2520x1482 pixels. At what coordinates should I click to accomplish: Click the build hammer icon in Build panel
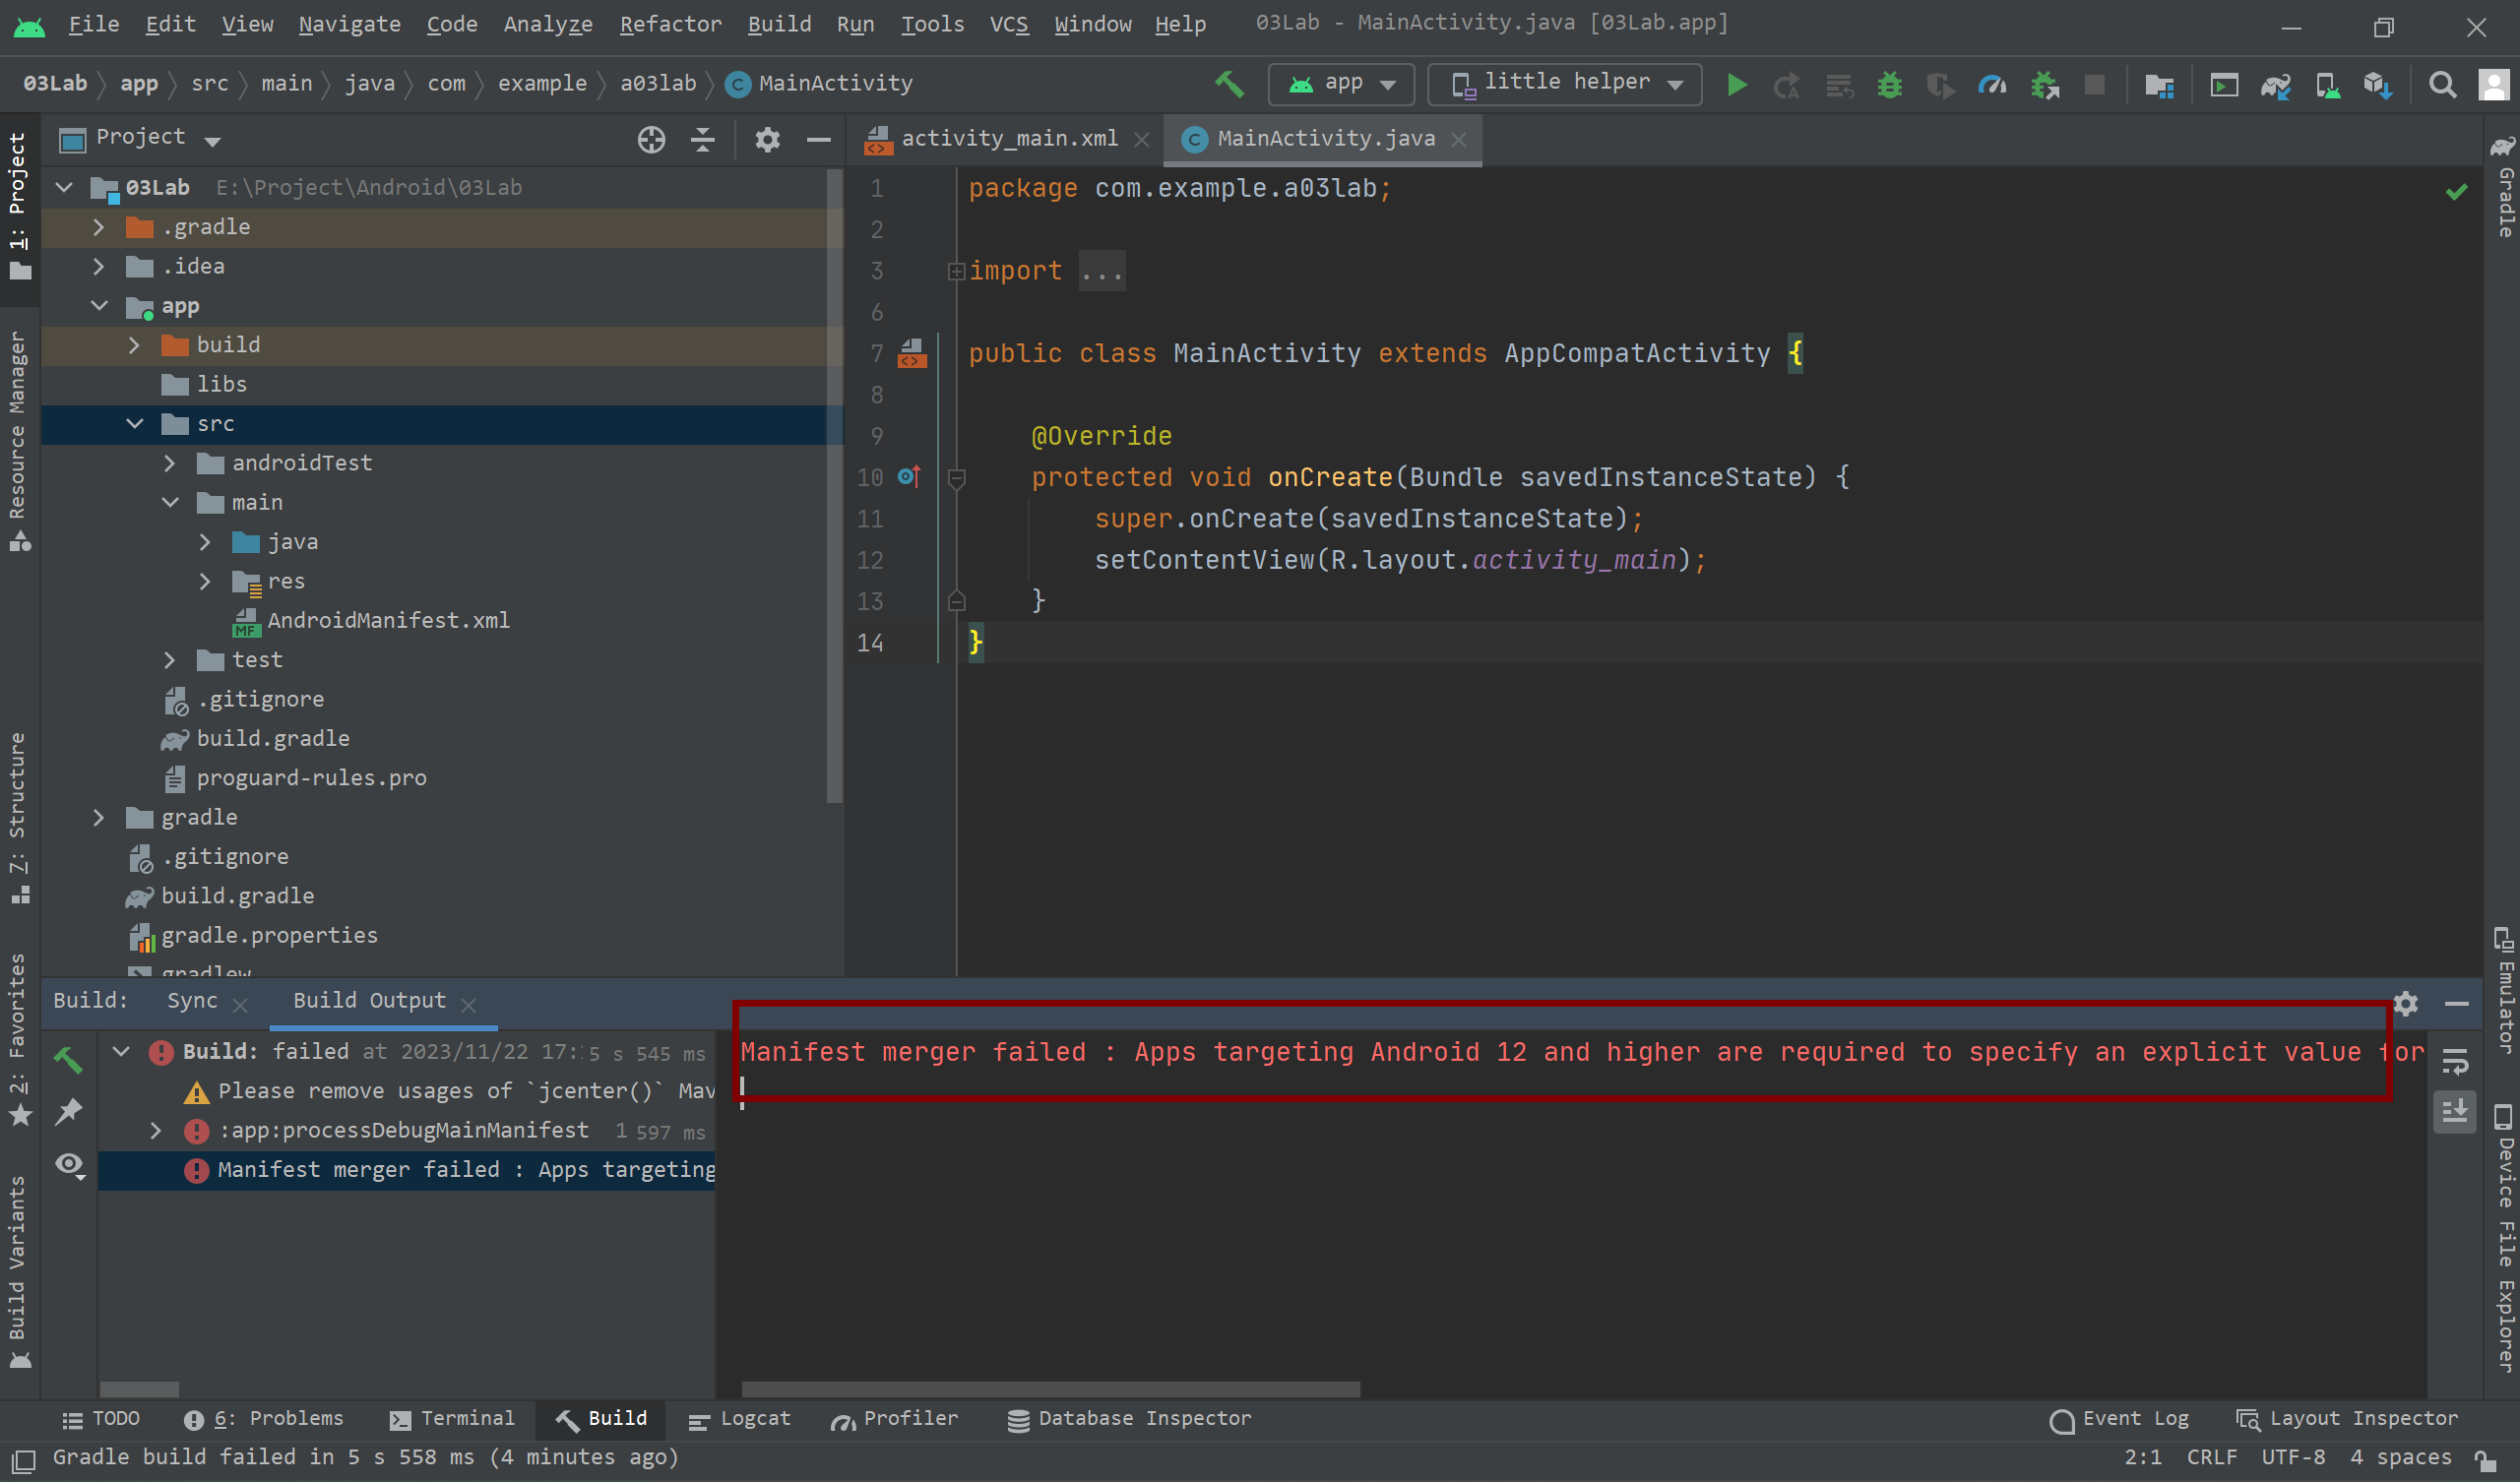(x=68, y=1060)
